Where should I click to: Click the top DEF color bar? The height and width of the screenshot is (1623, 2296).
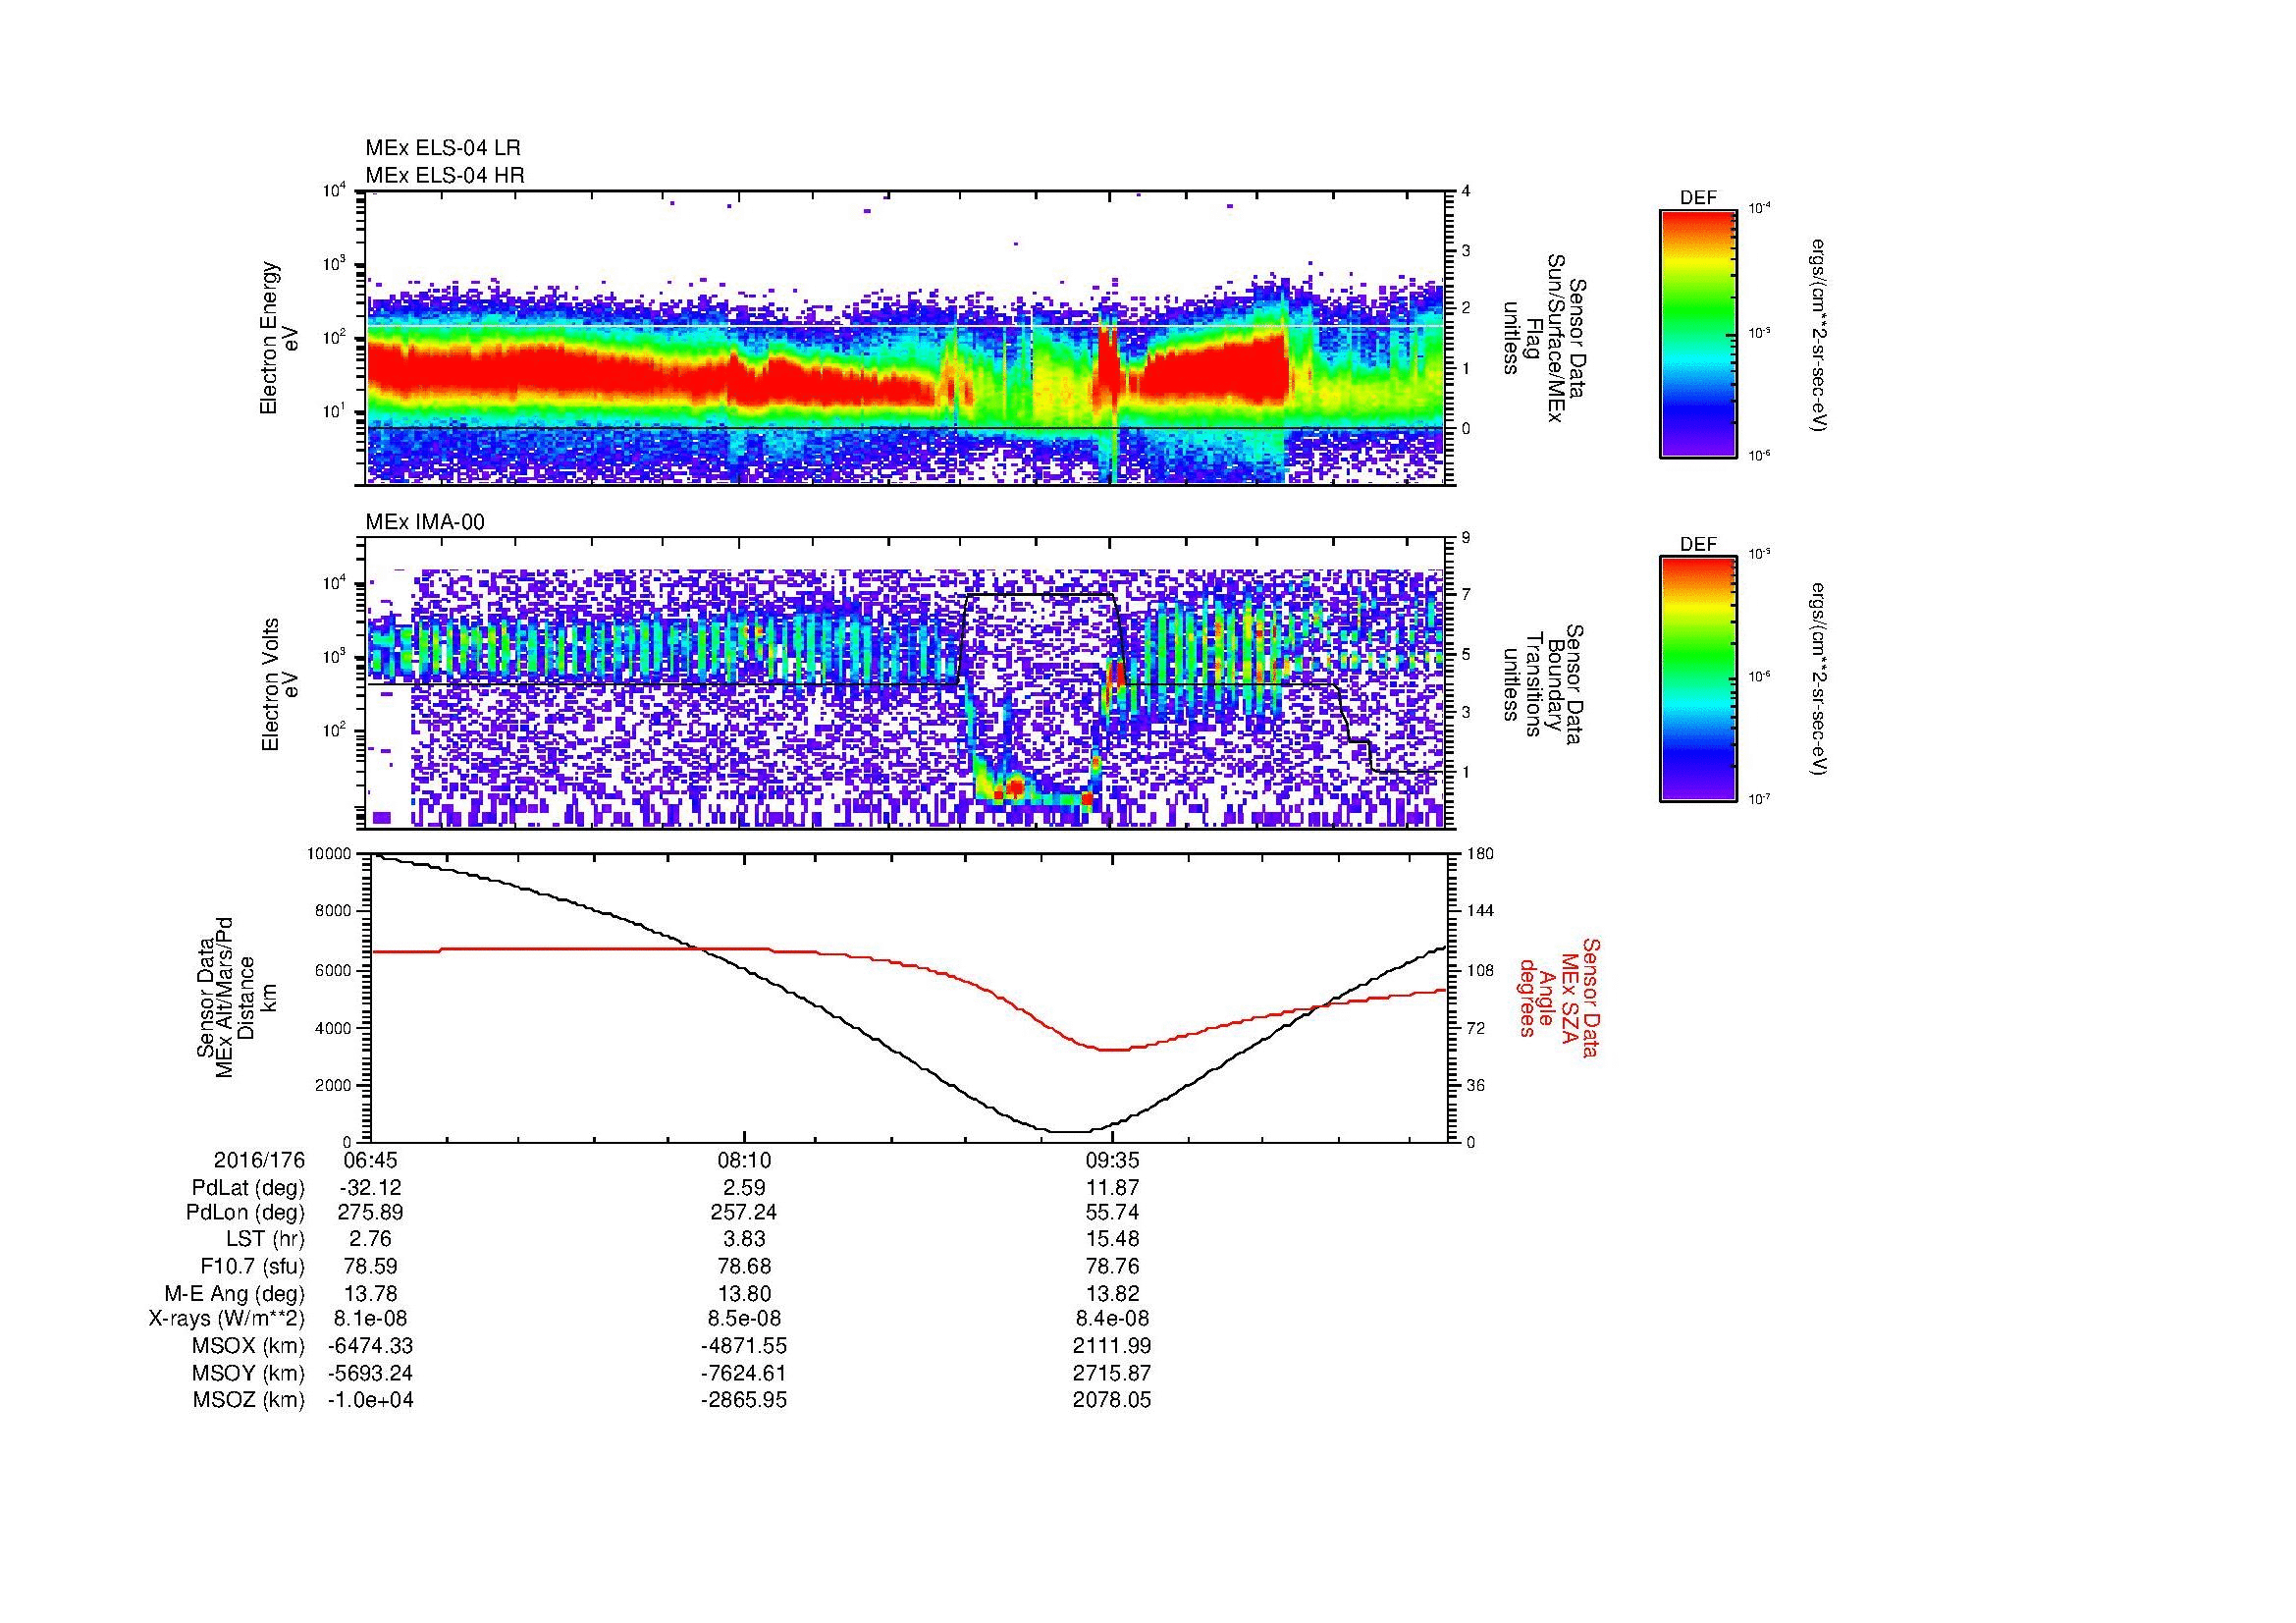[x=1698, y=333]
